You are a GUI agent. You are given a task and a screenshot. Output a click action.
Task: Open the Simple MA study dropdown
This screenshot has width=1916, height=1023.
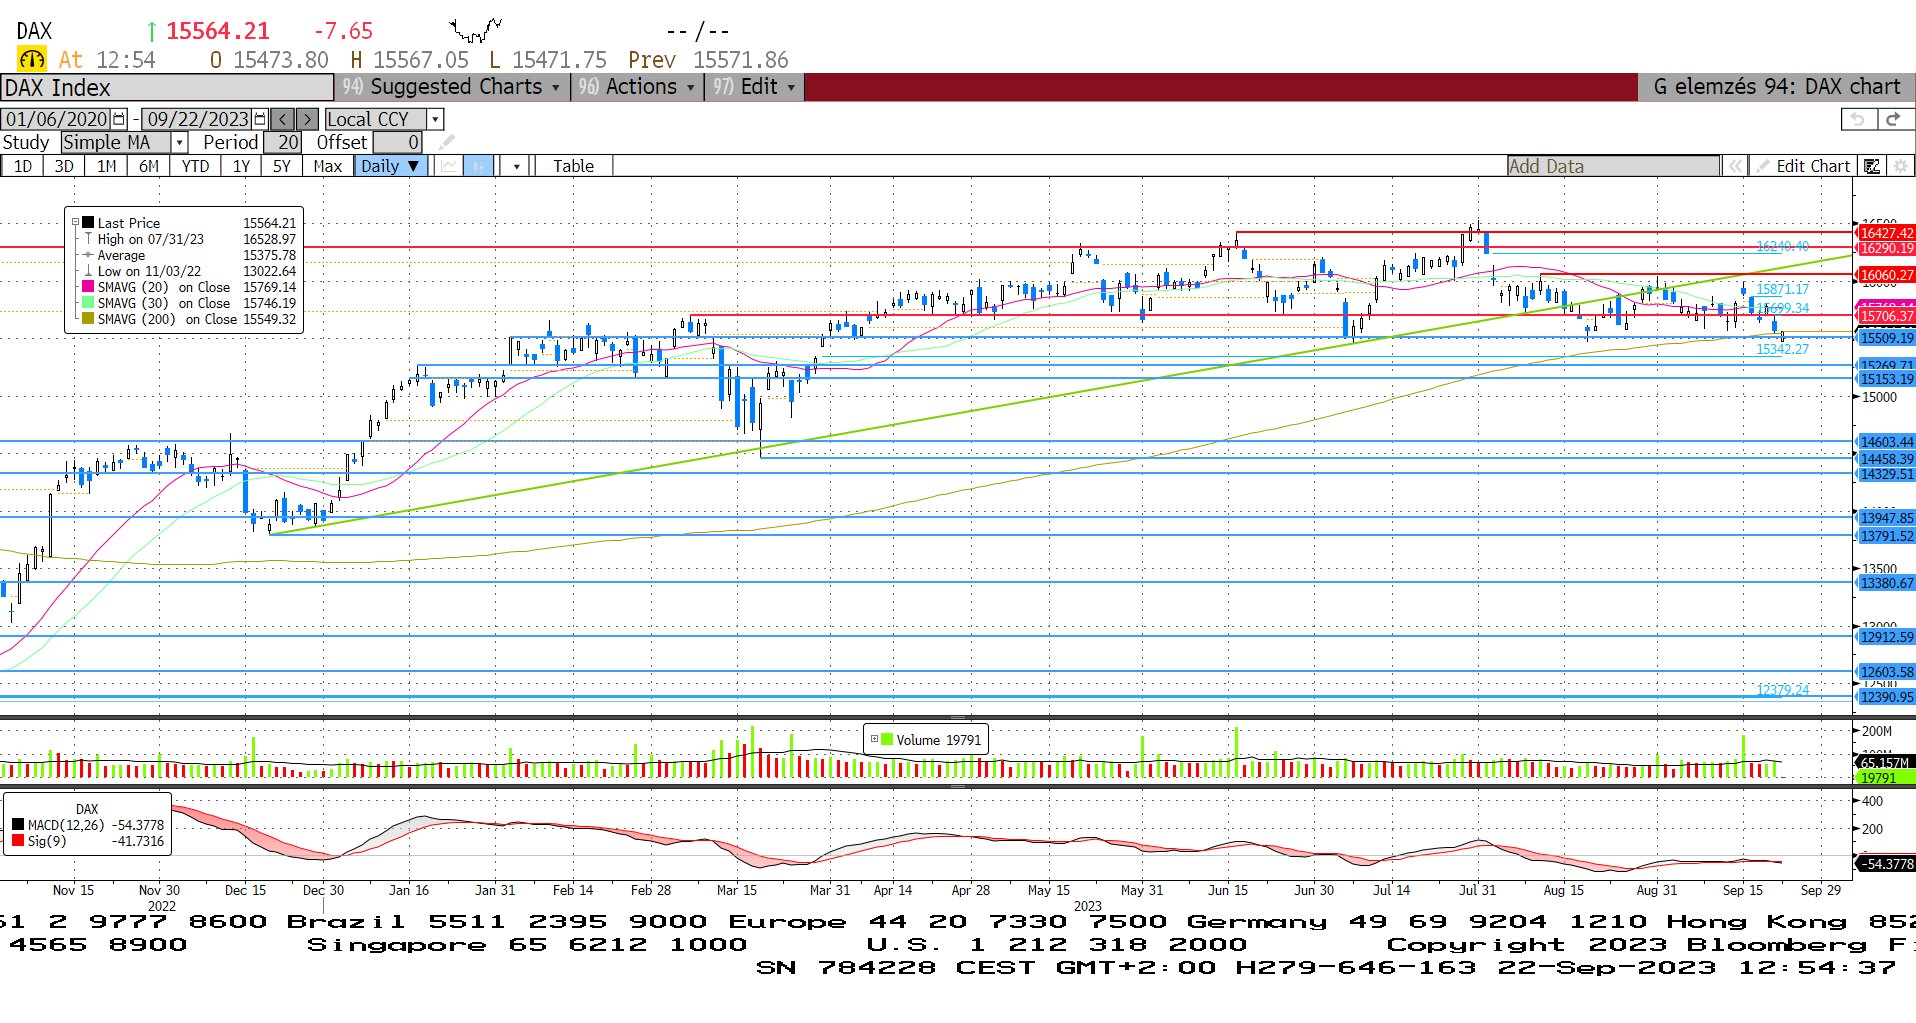coord(179,142)
